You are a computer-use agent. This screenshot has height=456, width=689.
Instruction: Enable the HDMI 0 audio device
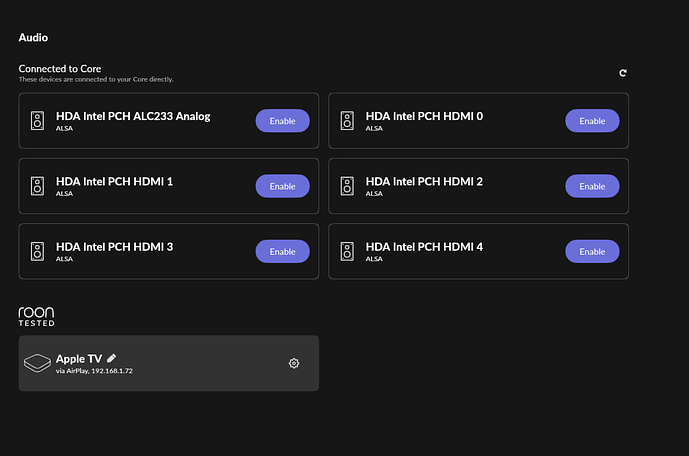tap(592, 121)
